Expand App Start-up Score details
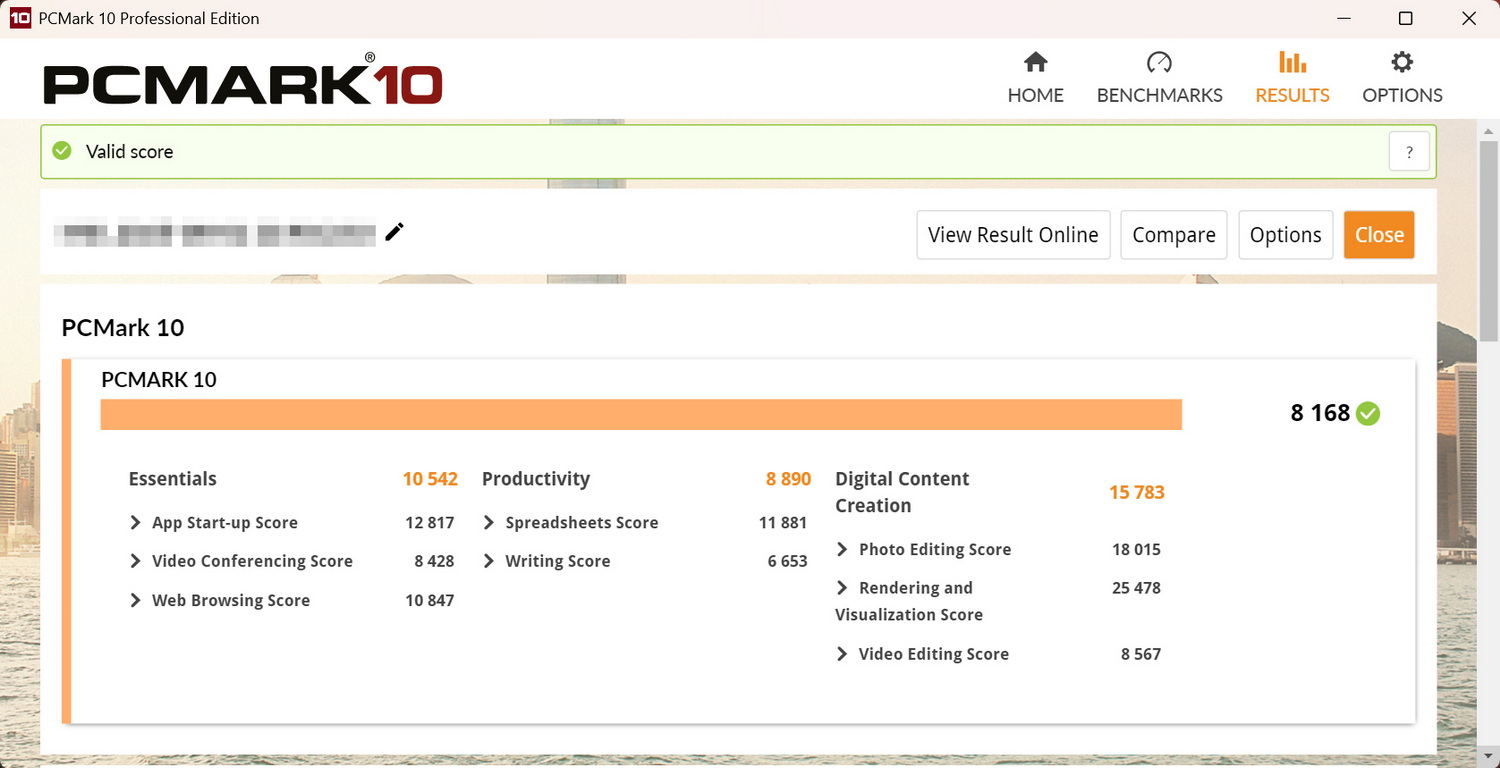Screen dimensions: 1500x768 [x=135, y=522]
